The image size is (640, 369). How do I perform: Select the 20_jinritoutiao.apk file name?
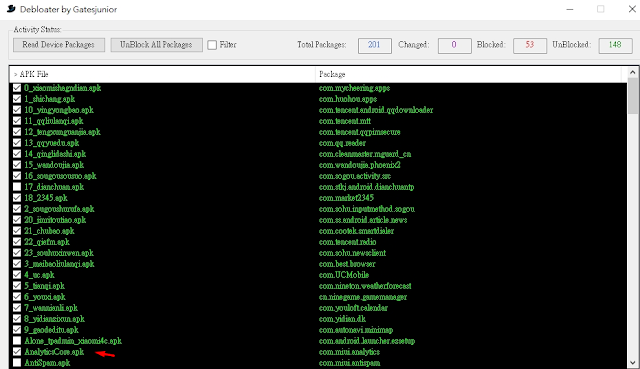click(x=55, y=220)
